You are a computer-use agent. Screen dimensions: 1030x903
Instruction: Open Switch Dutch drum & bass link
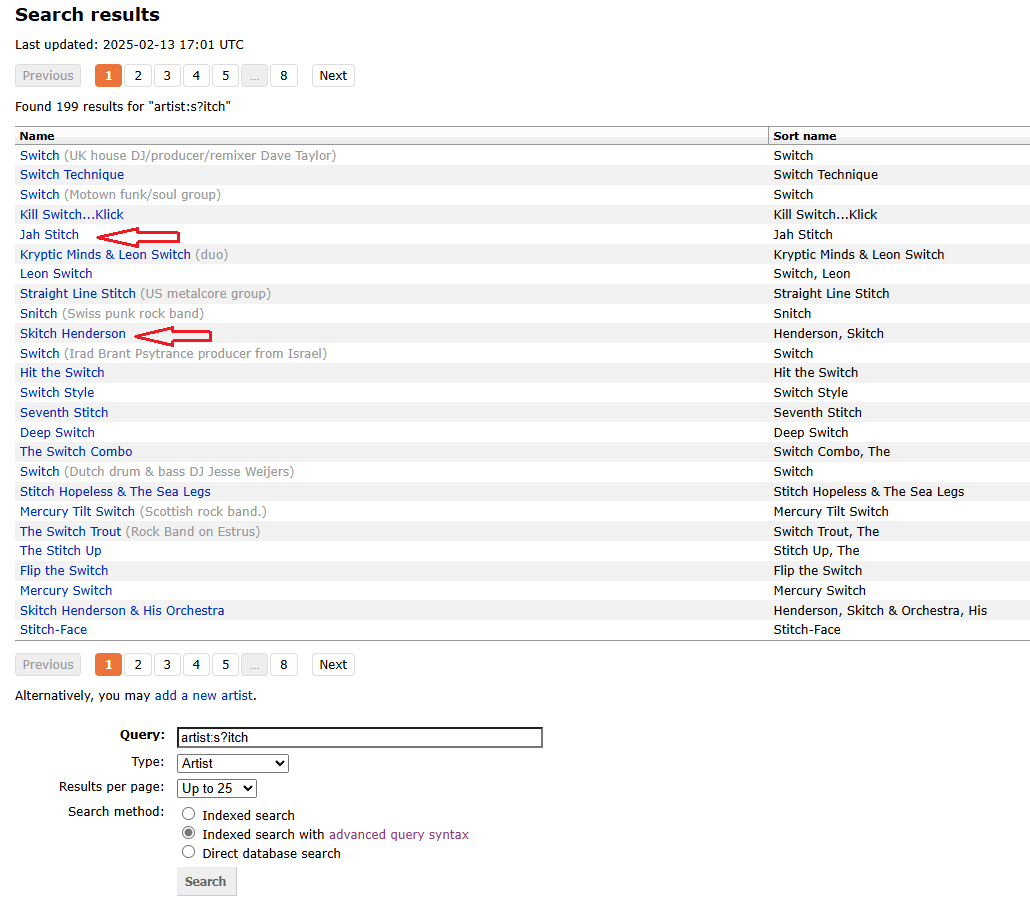(39, 472)
